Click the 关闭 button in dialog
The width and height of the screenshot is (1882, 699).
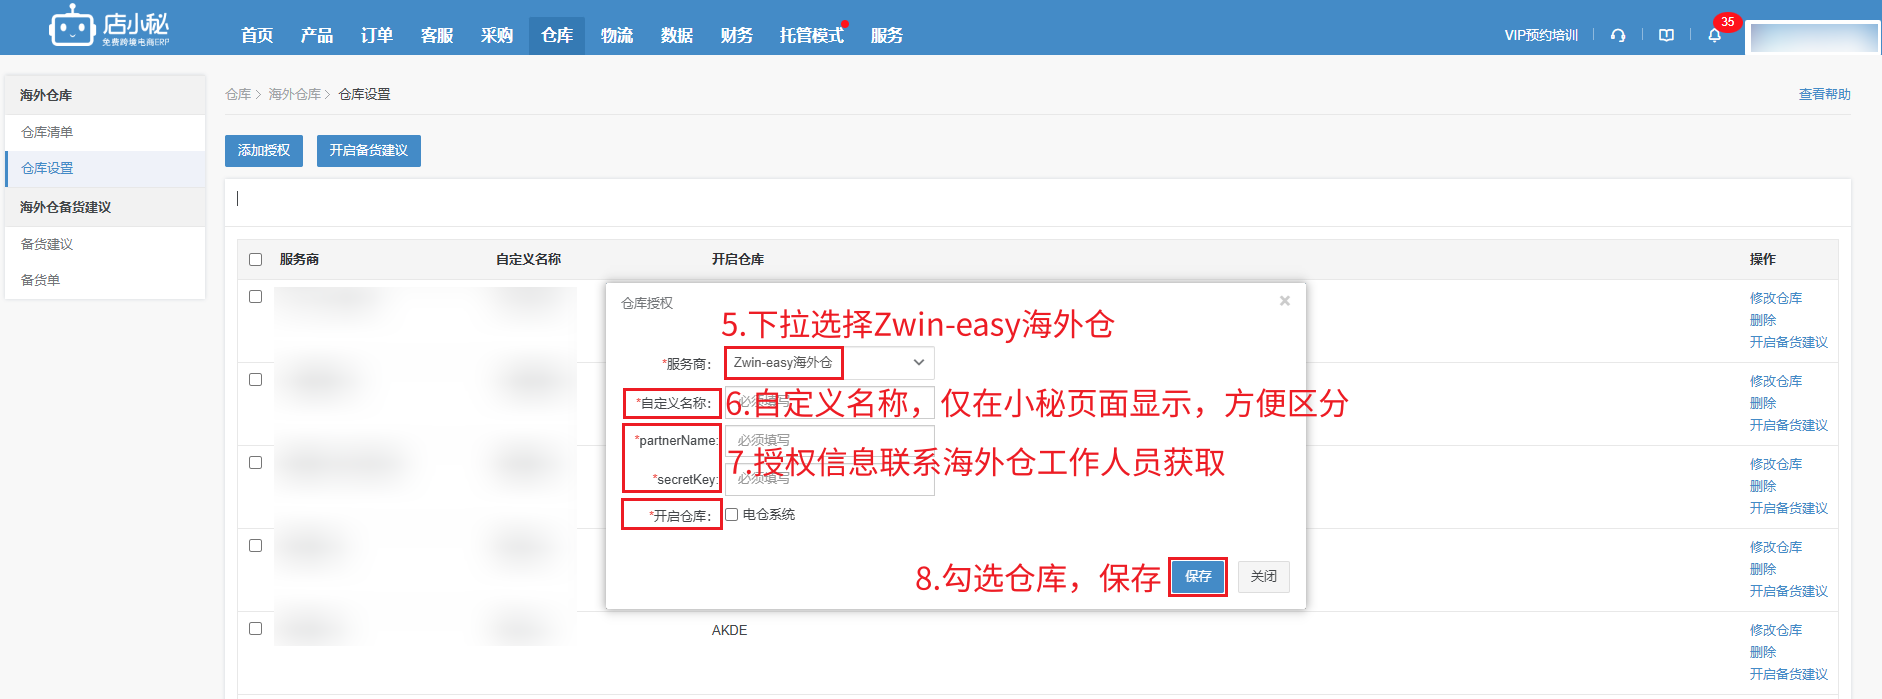pyautogui.click(x=1264, y=577)
